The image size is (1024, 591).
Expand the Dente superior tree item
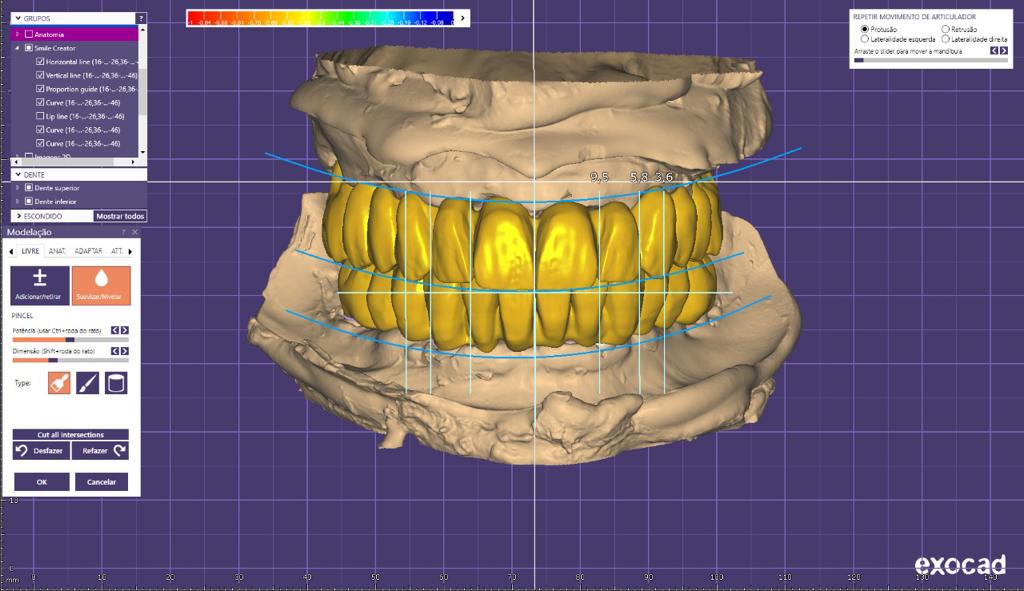pyautogui.click(x=17, y=188)
